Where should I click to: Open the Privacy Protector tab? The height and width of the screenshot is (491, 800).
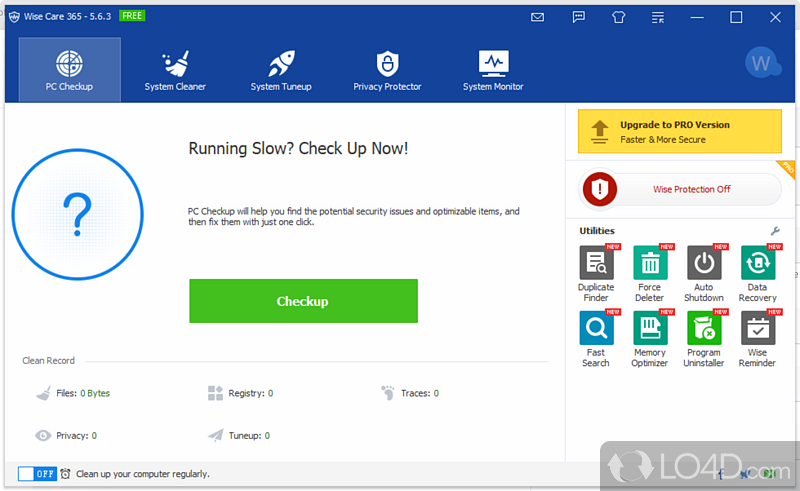pos(387,70)
